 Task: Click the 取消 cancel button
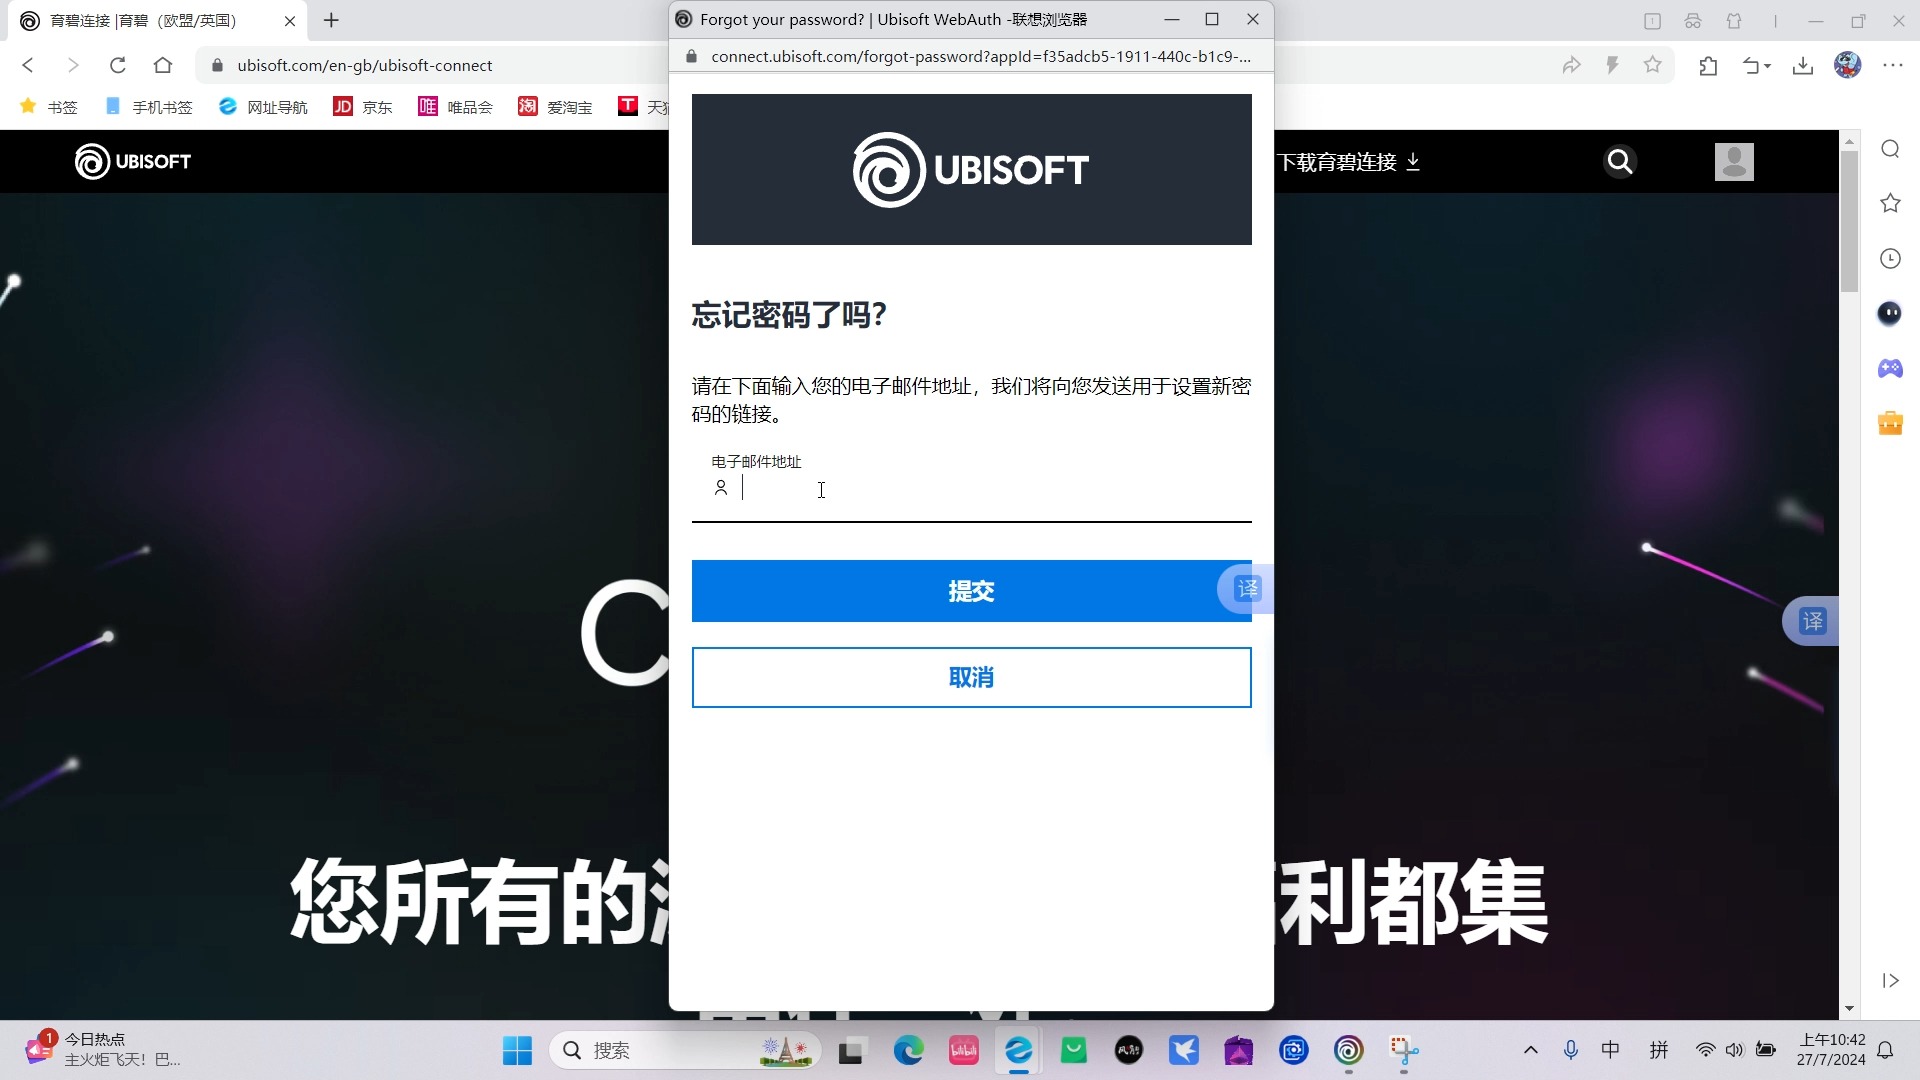[x=971, y=677]
